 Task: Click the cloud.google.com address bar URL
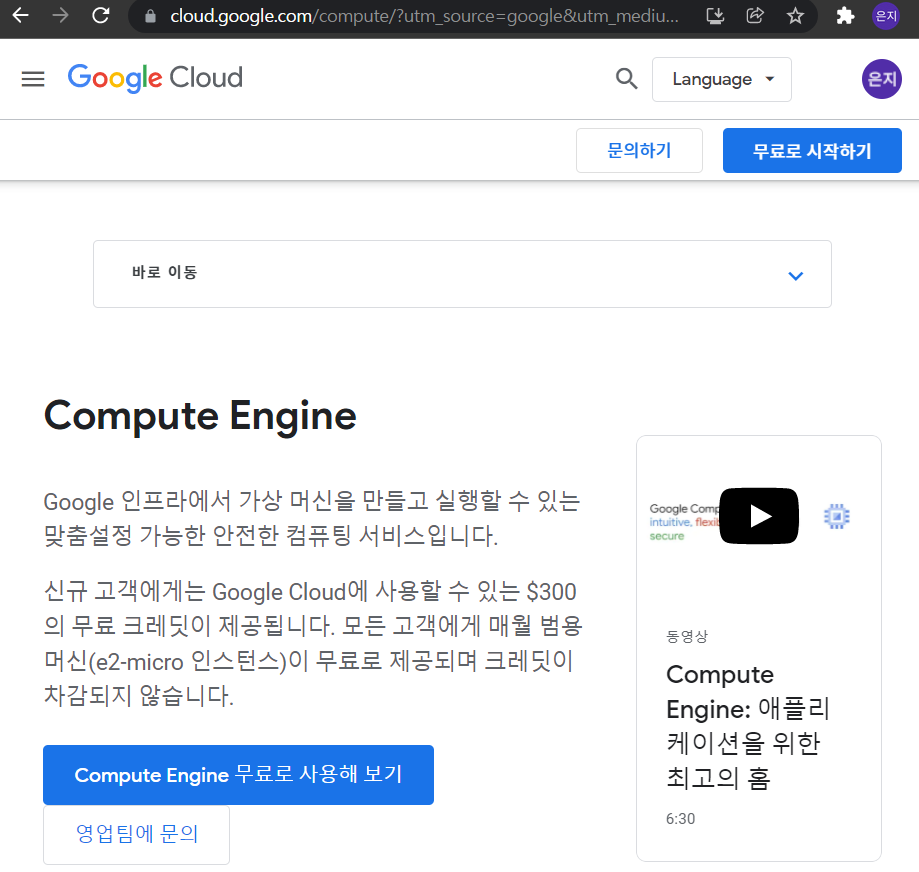click(424, 16)
